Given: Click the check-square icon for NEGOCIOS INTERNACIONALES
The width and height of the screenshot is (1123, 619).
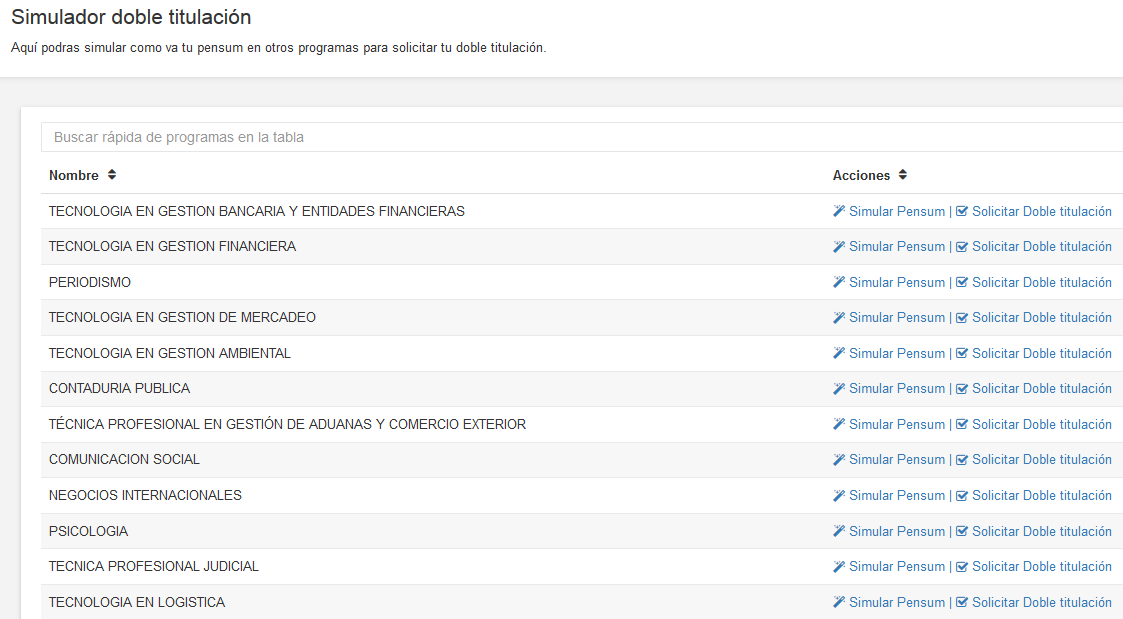Looking at the screenshot, I should point(962,495).
